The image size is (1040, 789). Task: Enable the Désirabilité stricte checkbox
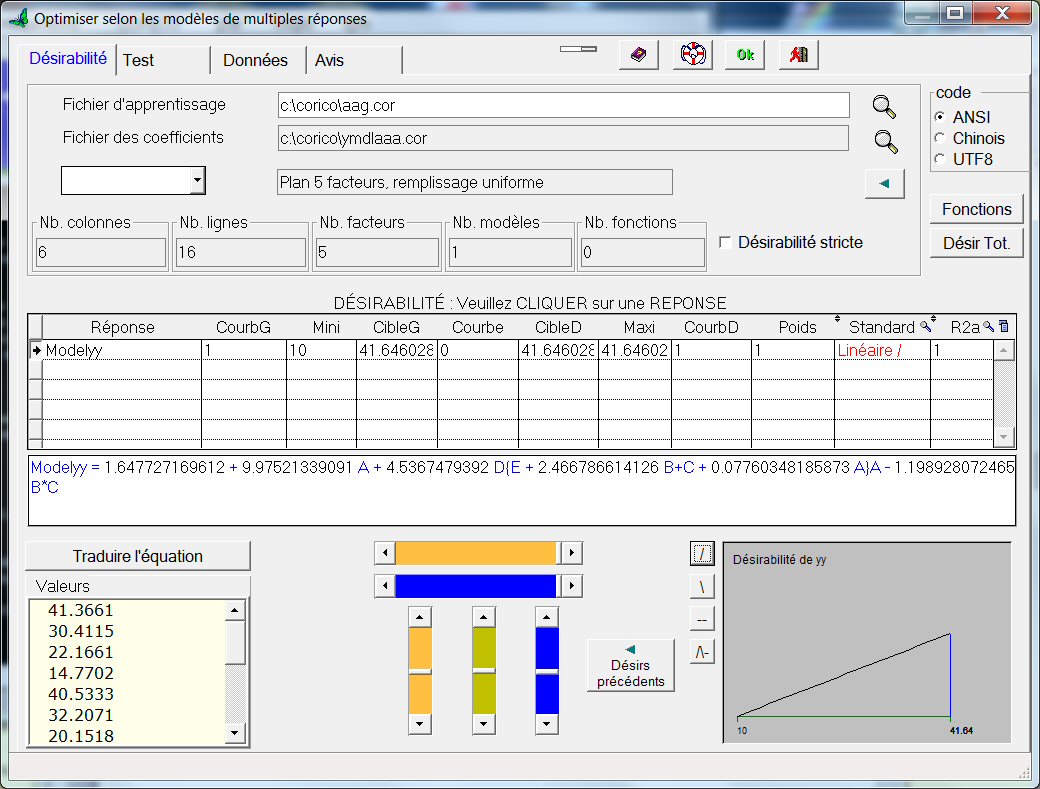[726, 242]
